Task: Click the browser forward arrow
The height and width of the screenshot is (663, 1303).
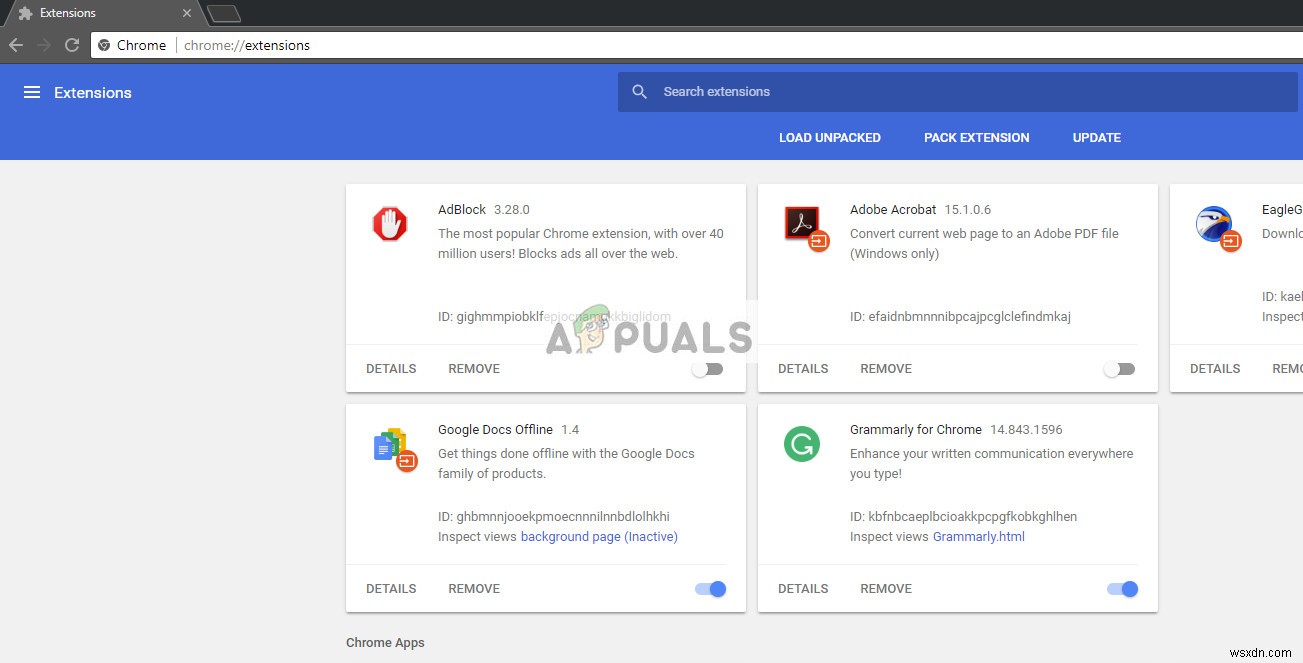Action: (x=44, y=45)
